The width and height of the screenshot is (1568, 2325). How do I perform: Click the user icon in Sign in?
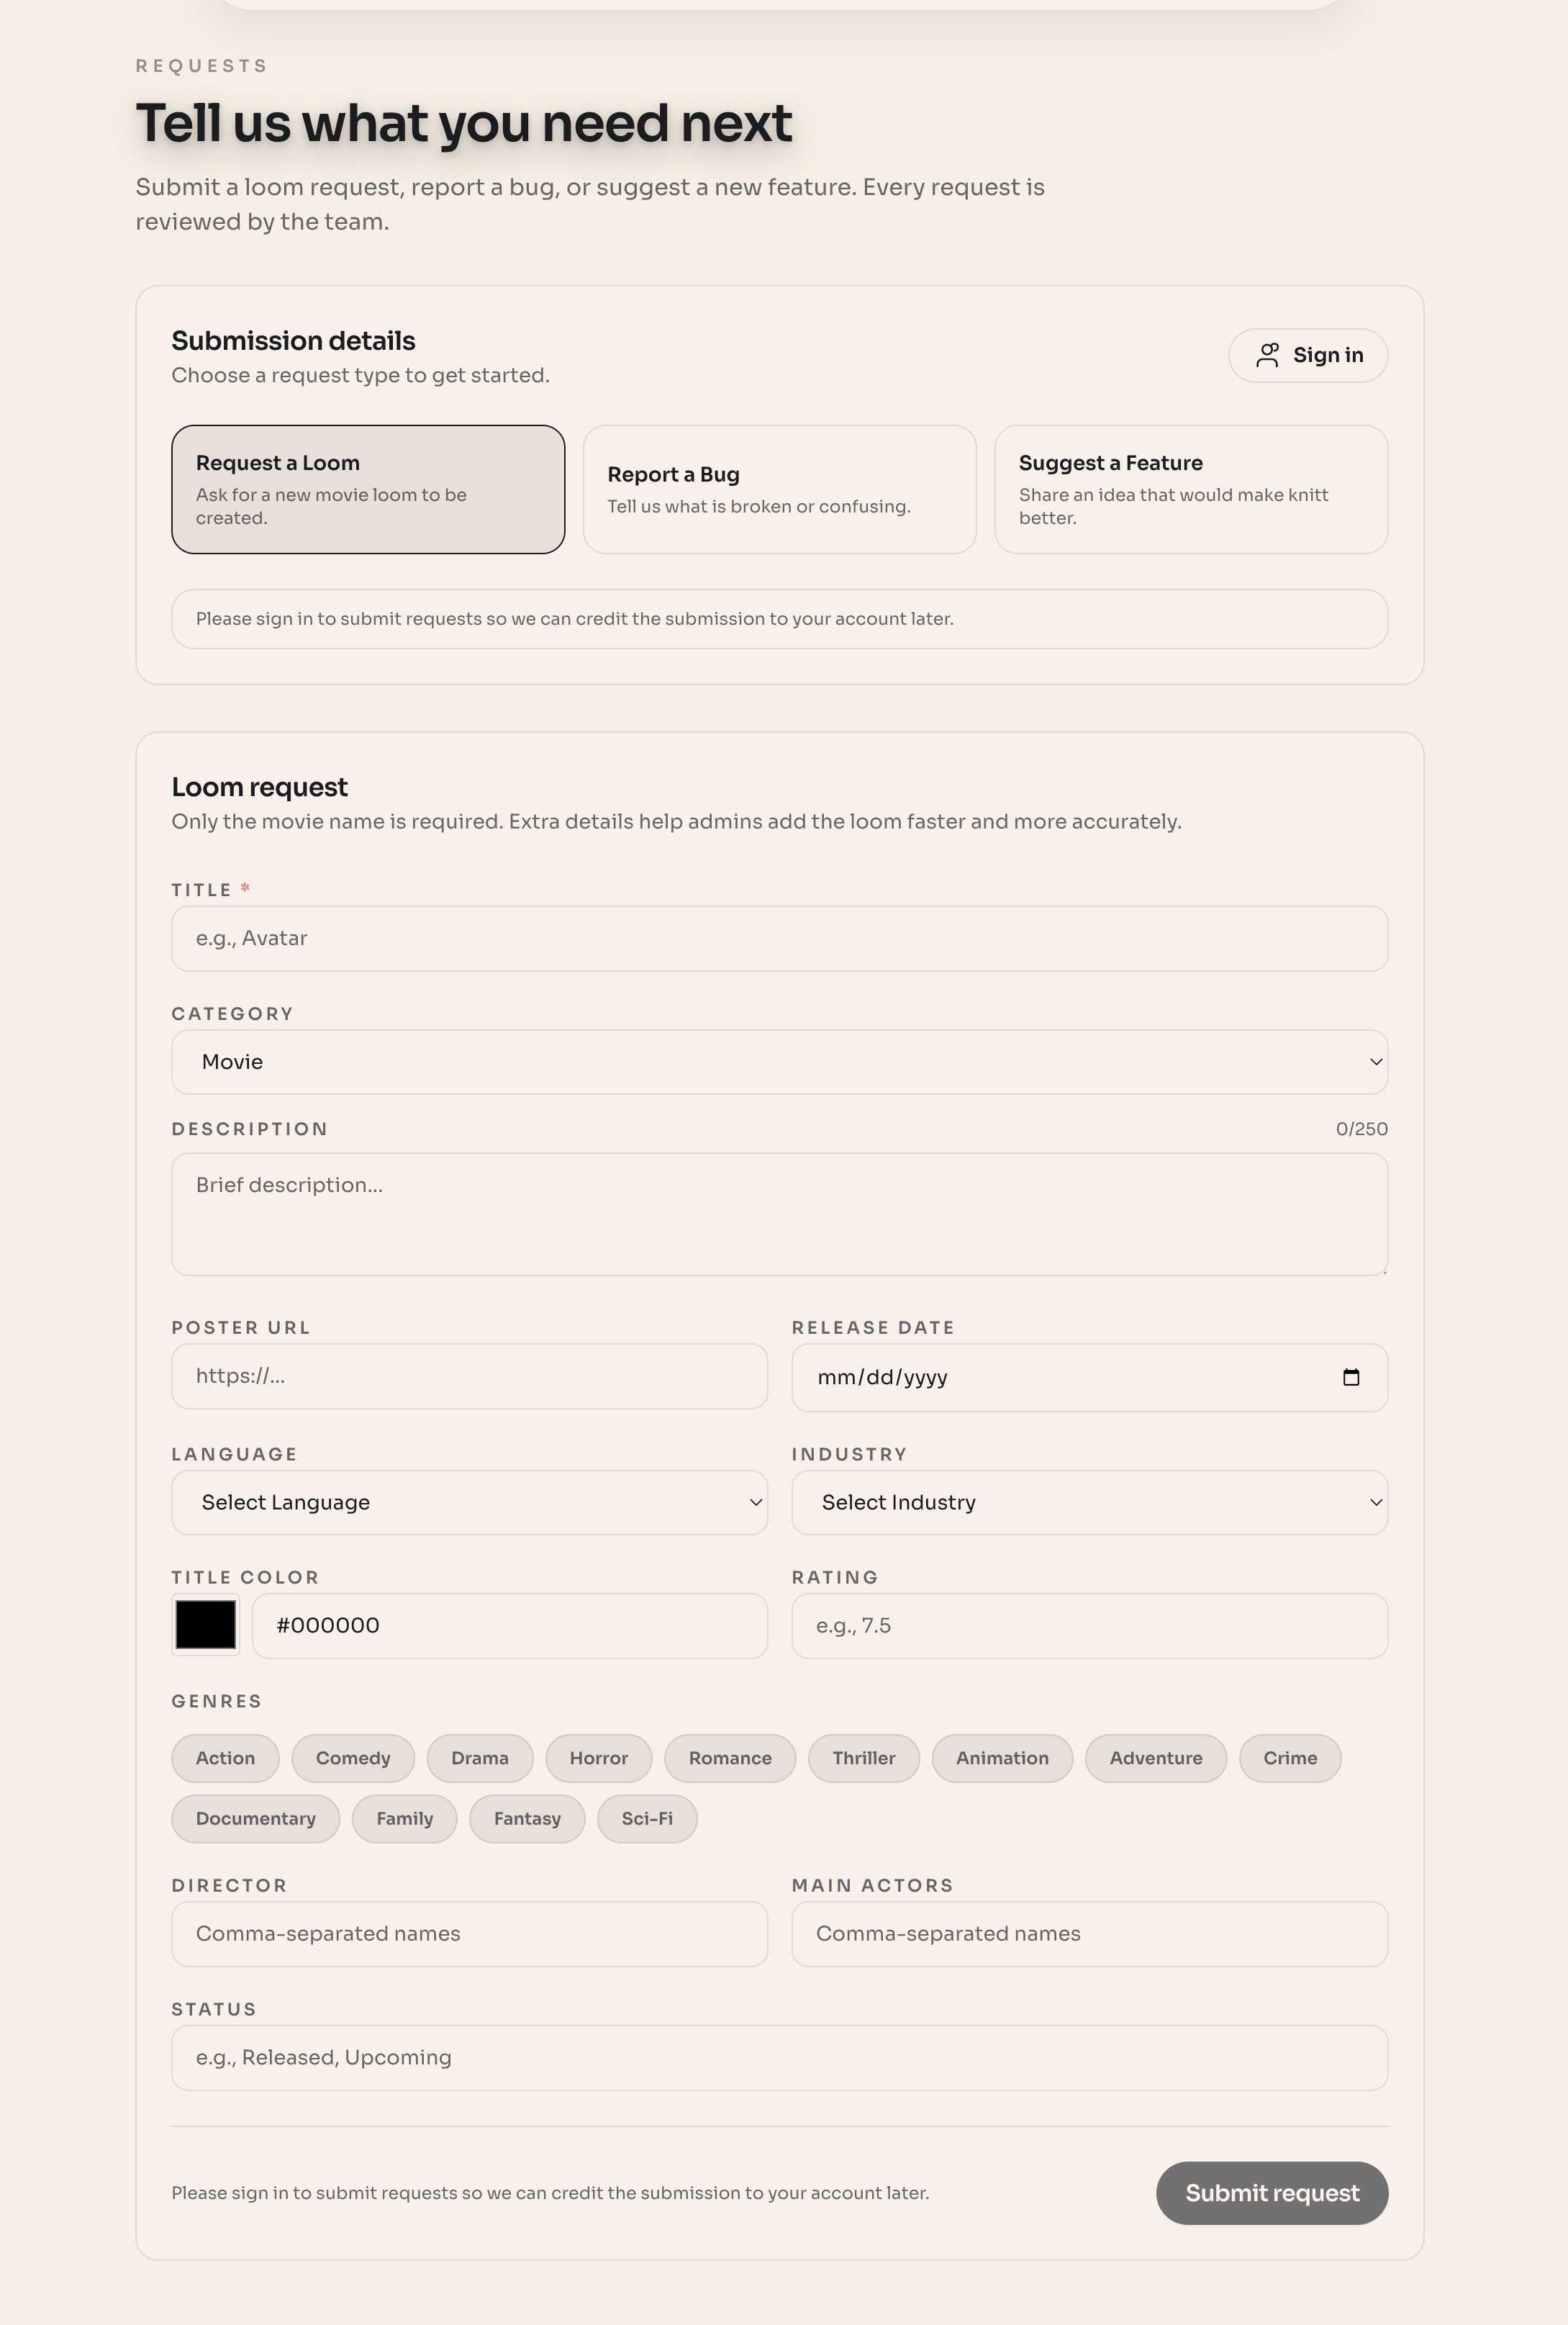(1267, 355)
